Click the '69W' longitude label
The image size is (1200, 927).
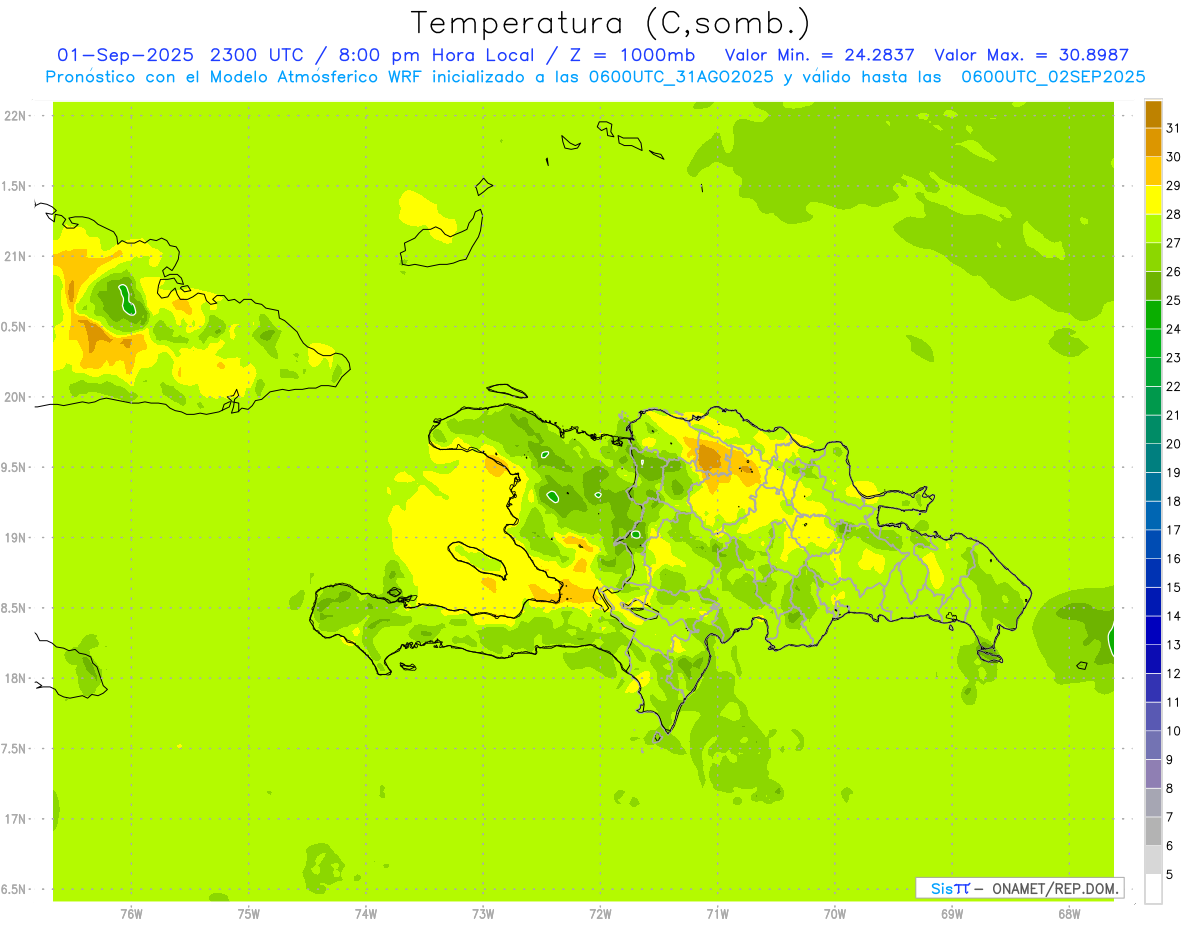(x=952, y=914)
